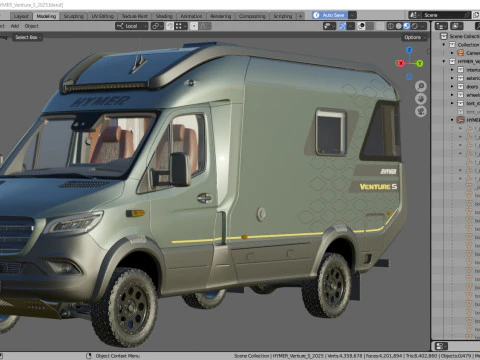Image resolution: width=480 pixels, height=360 pixels.
Task: Expand the interior collection
Action: click(x=452, y=70)
